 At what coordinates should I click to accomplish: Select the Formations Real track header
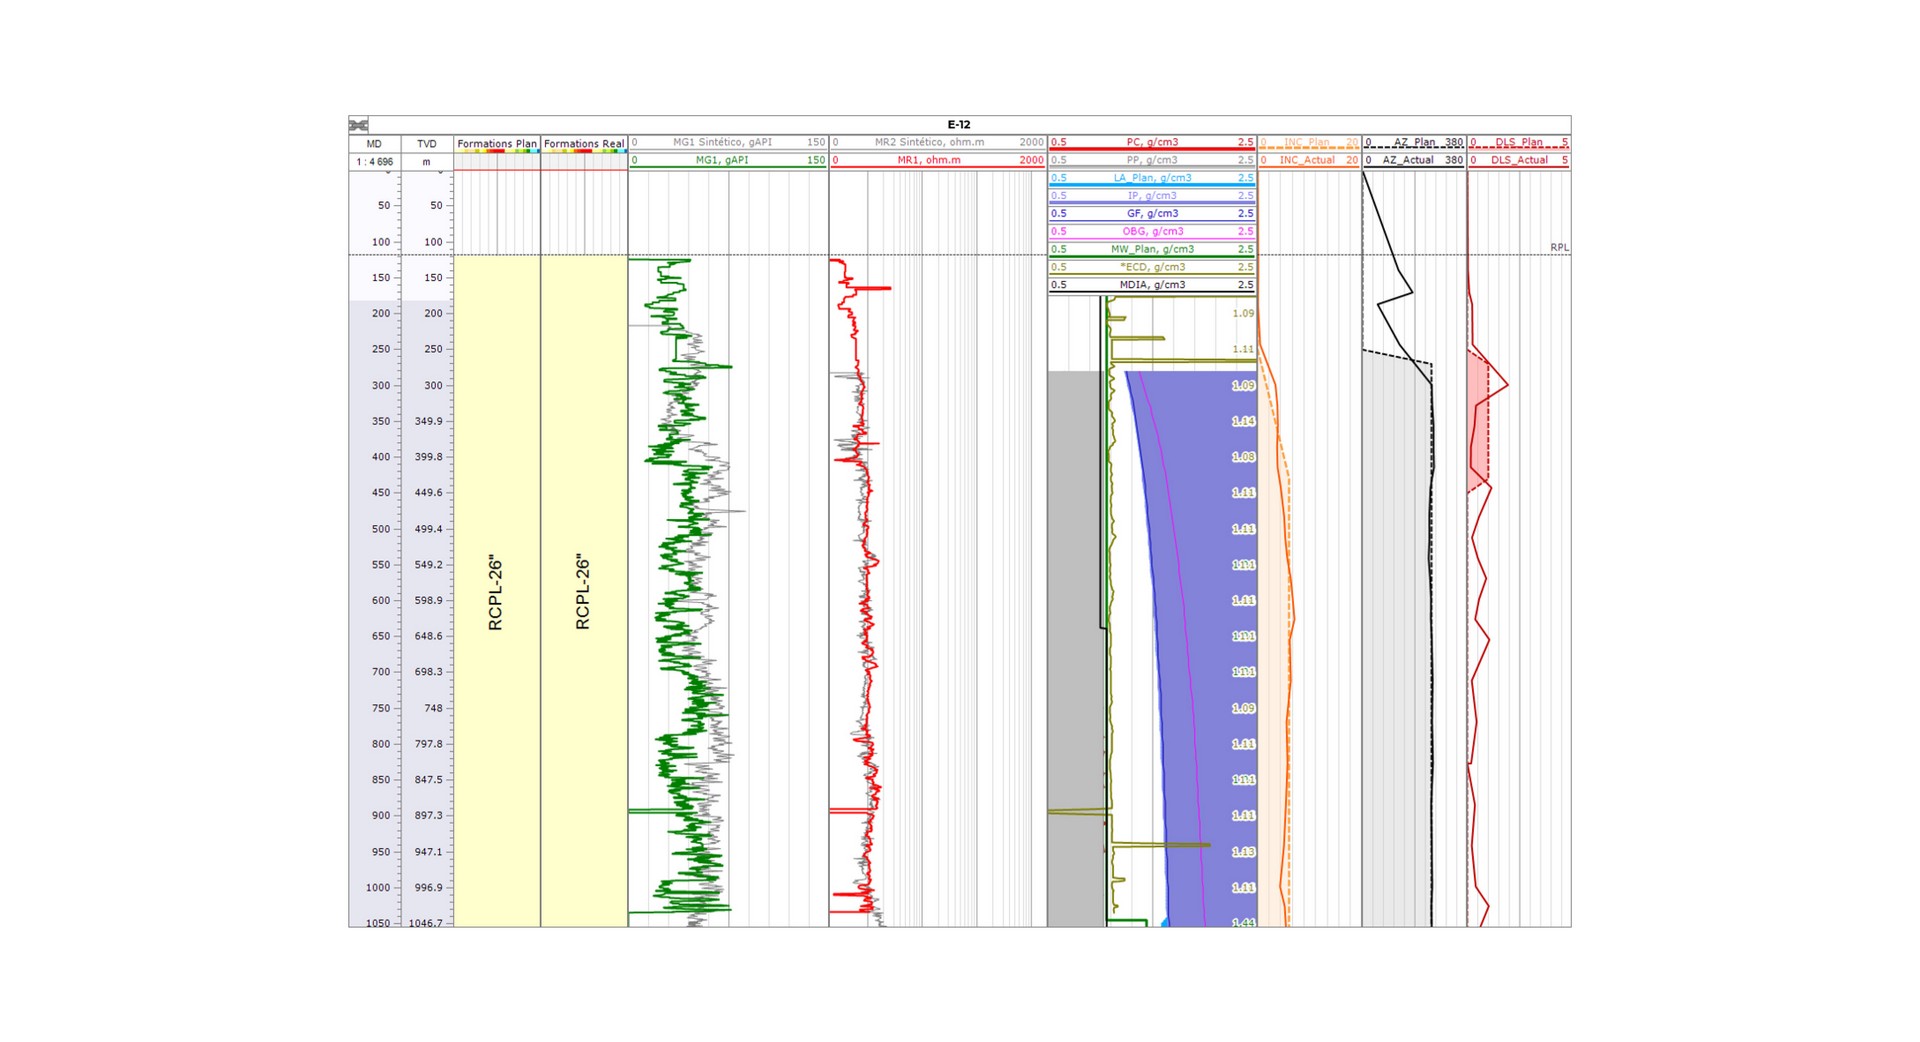click(x=584, y=143)
